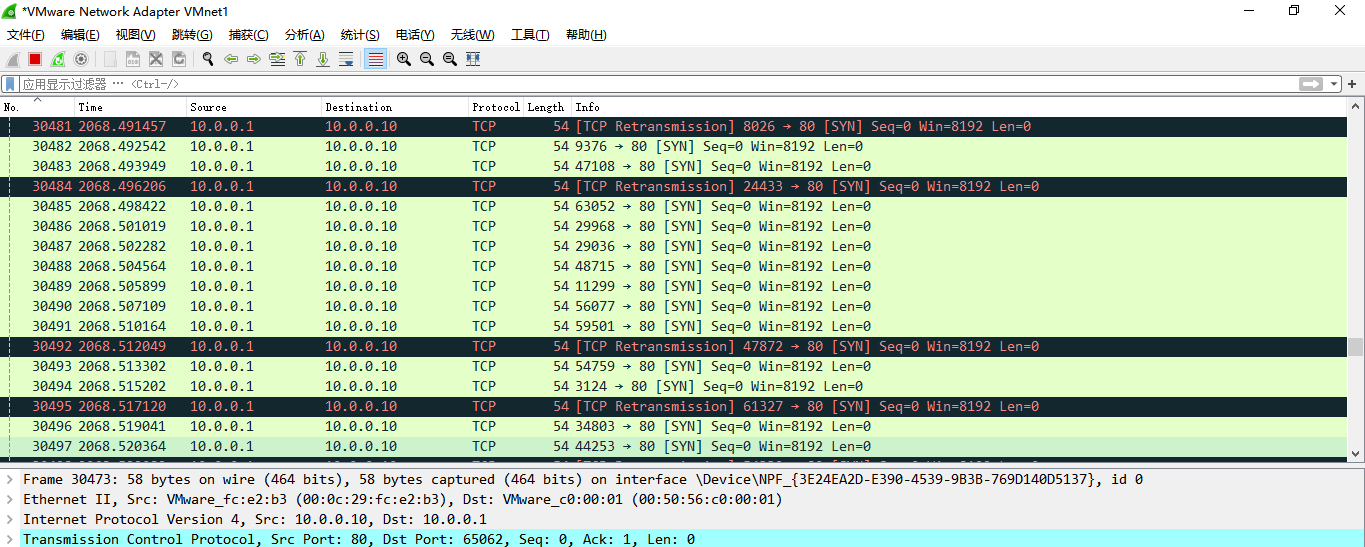Open the 帮助(H) menu
This screenshot has height=547, width=1365.
[586, 35]
